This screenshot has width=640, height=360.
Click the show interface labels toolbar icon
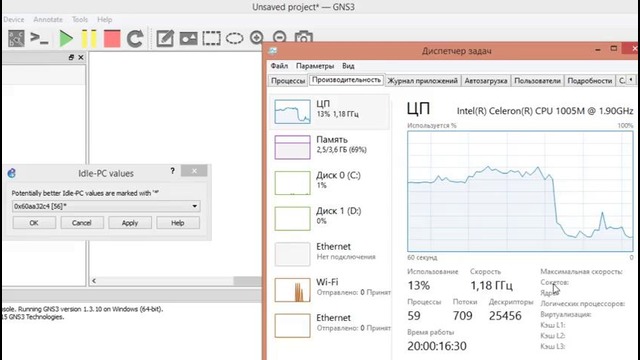click(16, 38)
